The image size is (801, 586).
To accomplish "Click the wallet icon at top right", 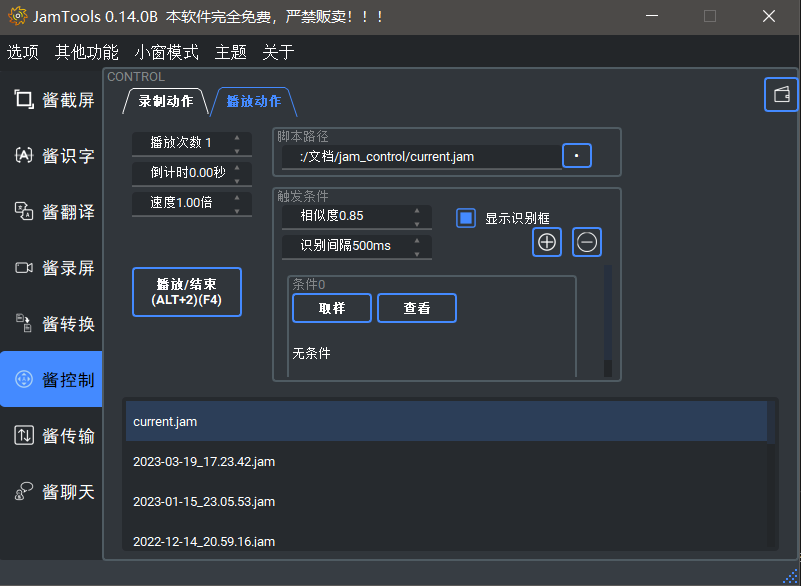I will click(x=781, y=95).
